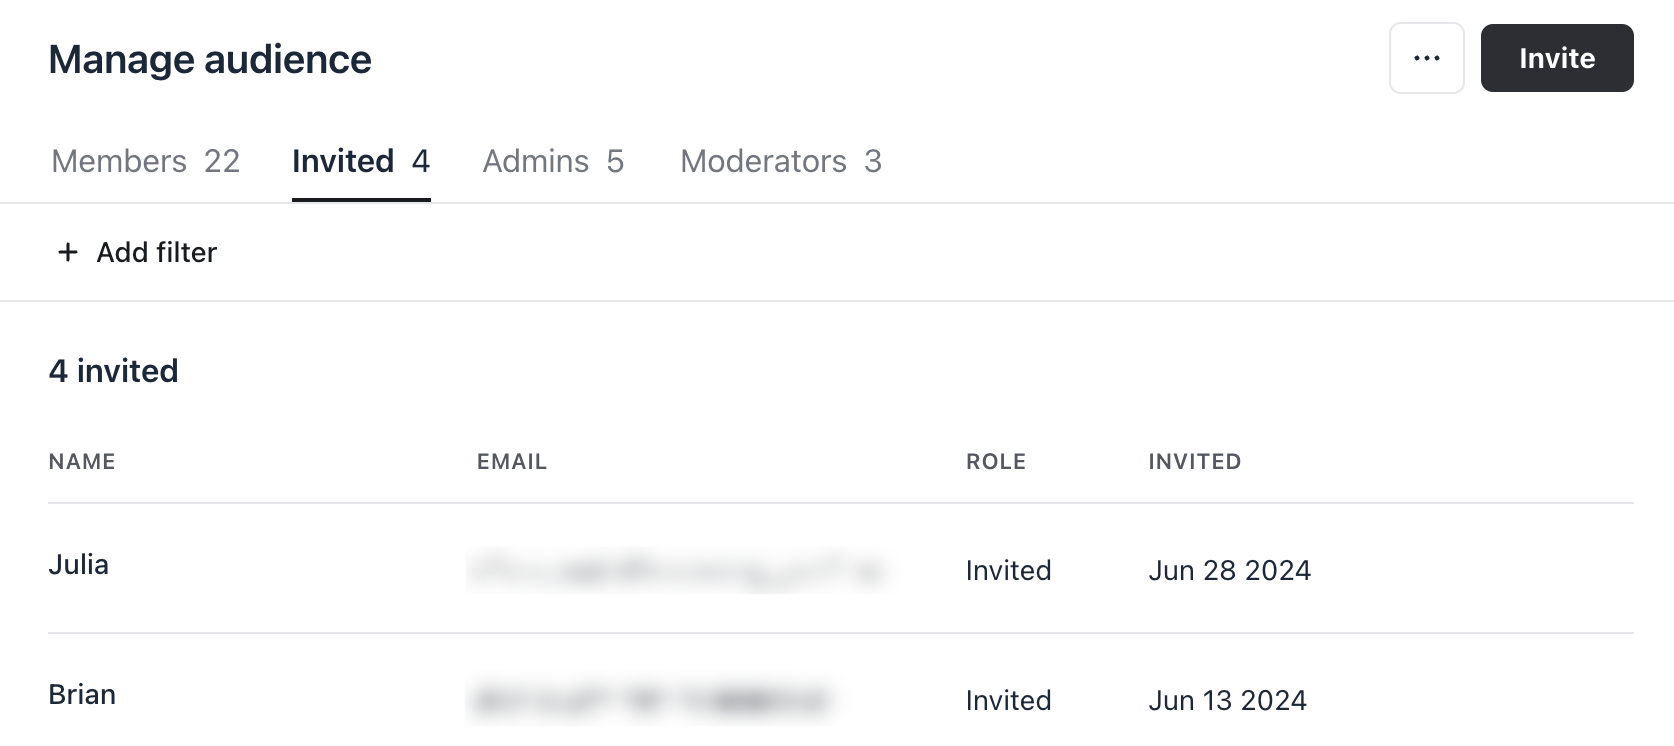Click the Invited role label for Julia
This screenshot has width=1674, height=746.
[1007, 570]
